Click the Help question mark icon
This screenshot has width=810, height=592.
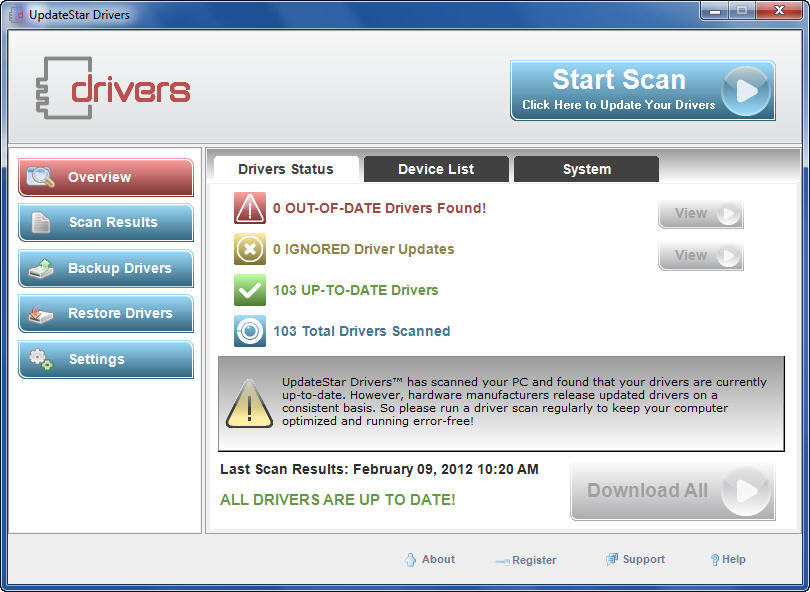pyautogui.click(x=715, y=560)
